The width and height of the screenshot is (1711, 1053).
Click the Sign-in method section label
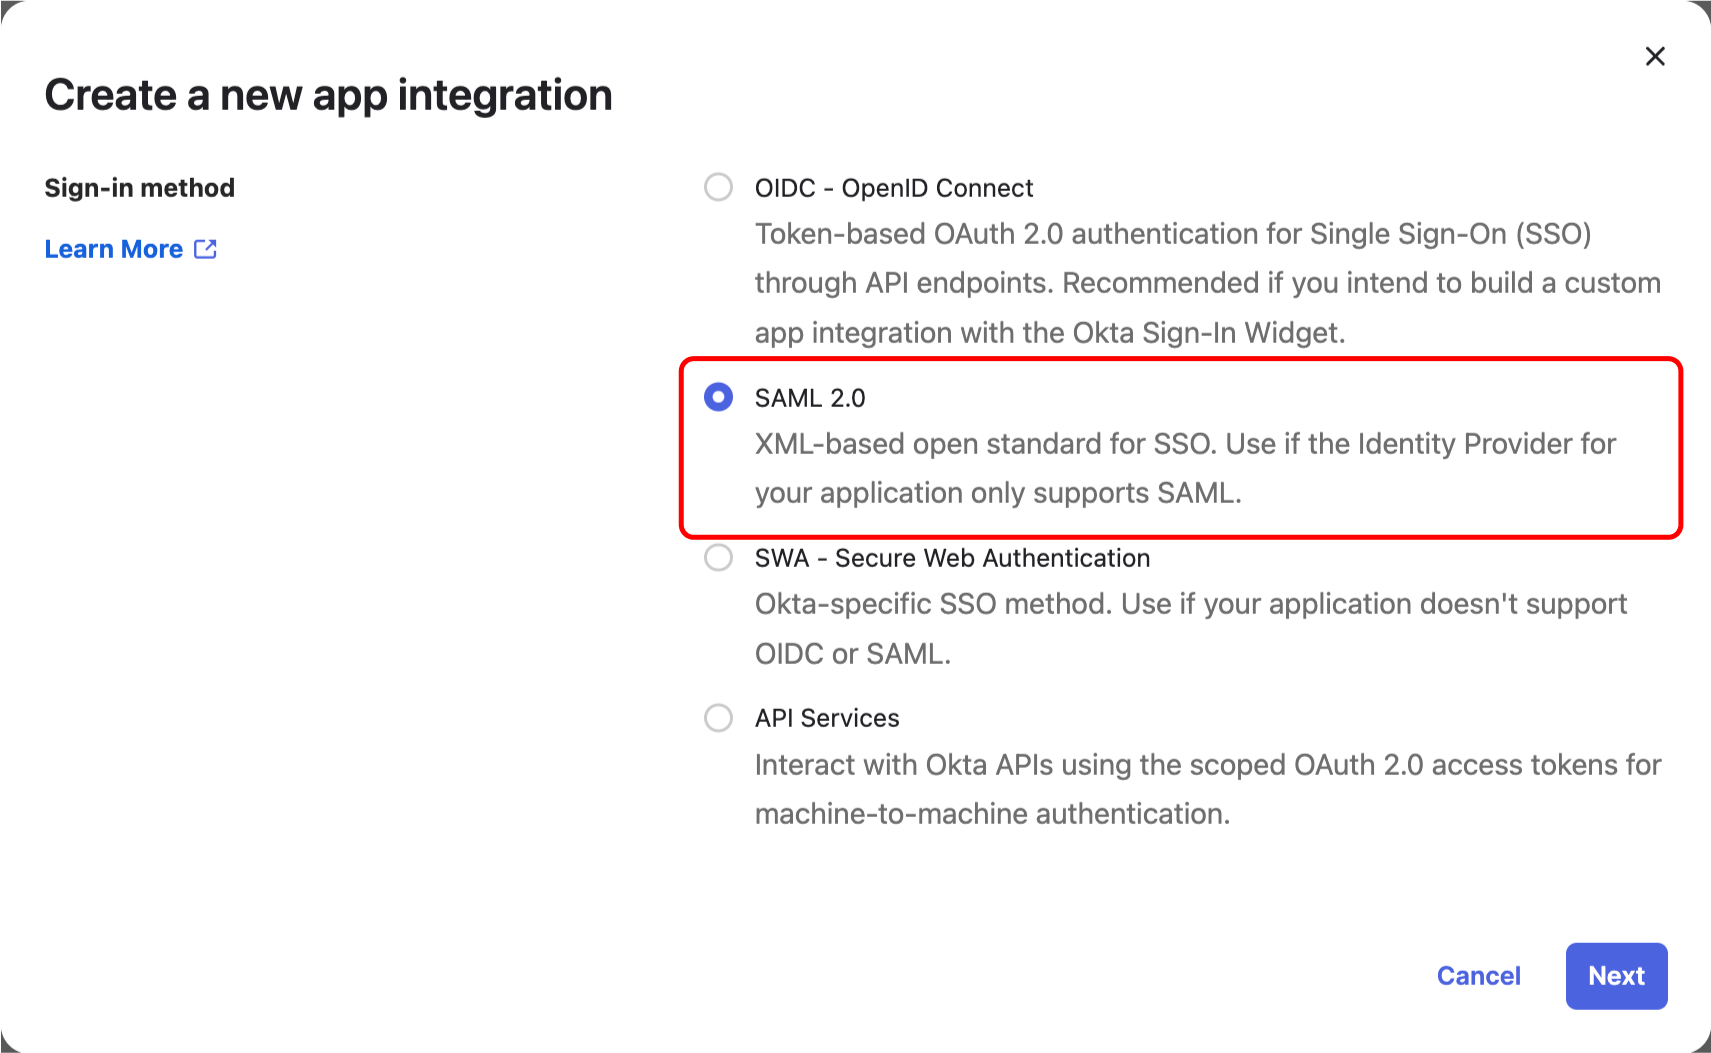tap(140, 188)
